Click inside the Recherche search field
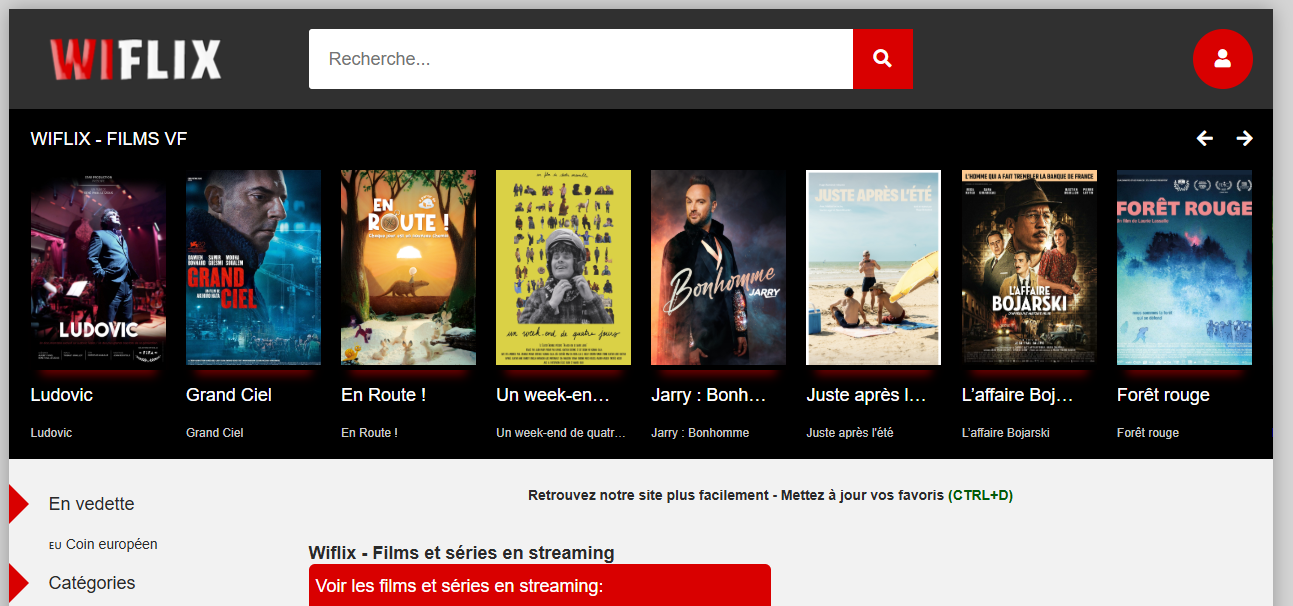Image resolution: width=1293 pixels, height=606 pixels. (580, 58)
